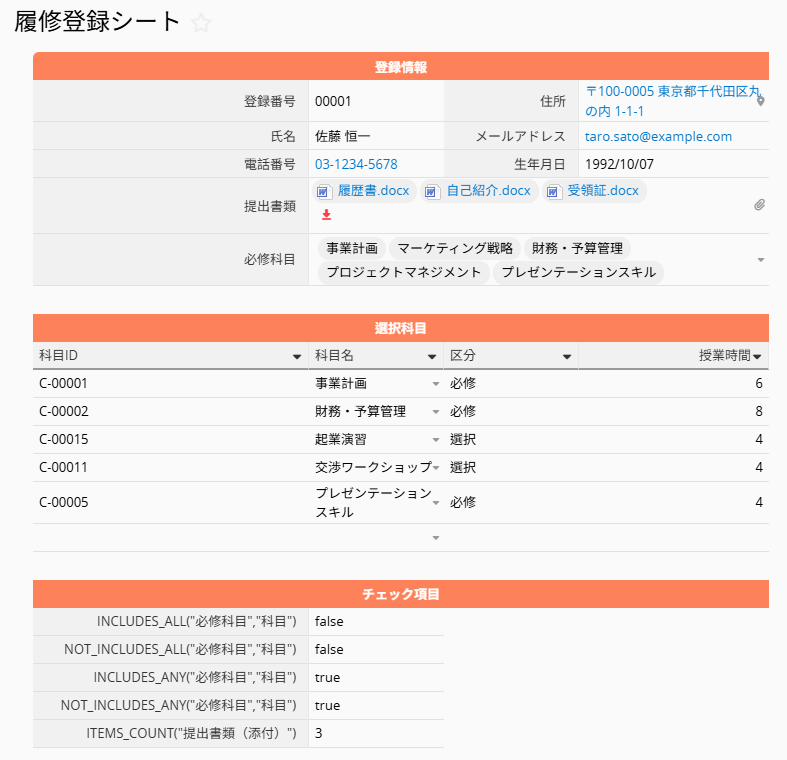
Task: Select the C-00011 table row cell
Action: pos(64,467)
